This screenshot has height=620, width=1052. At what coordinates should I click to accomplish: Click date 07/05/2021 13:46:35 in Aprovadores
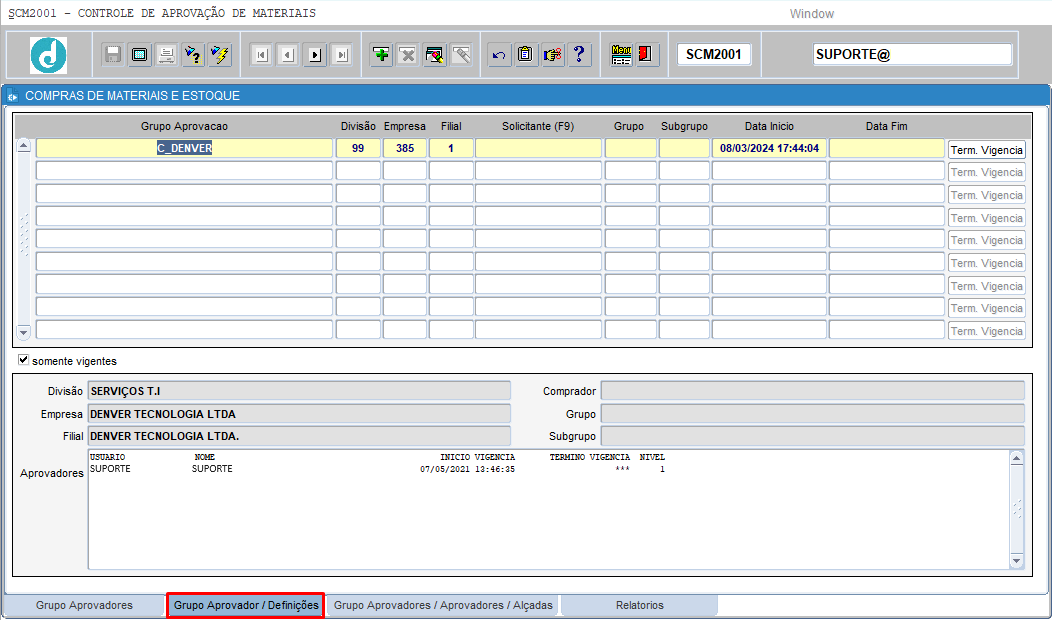click(468, 469)
